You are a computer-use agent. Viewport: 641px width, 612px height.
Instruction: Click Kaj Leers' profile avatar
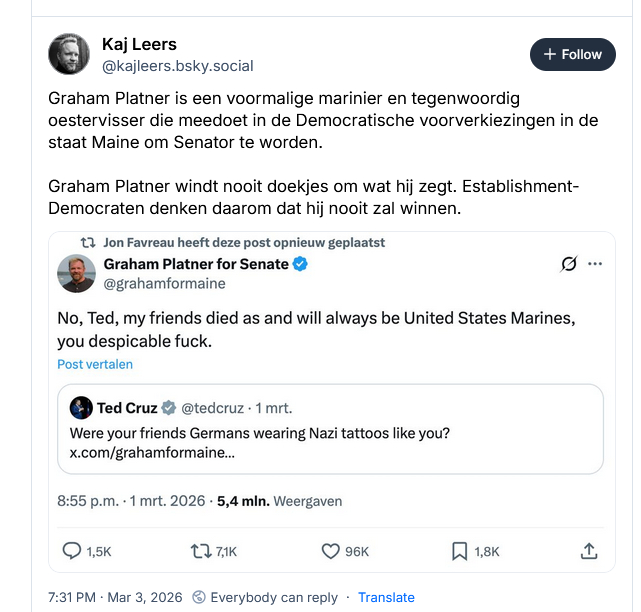pos(67,54)
